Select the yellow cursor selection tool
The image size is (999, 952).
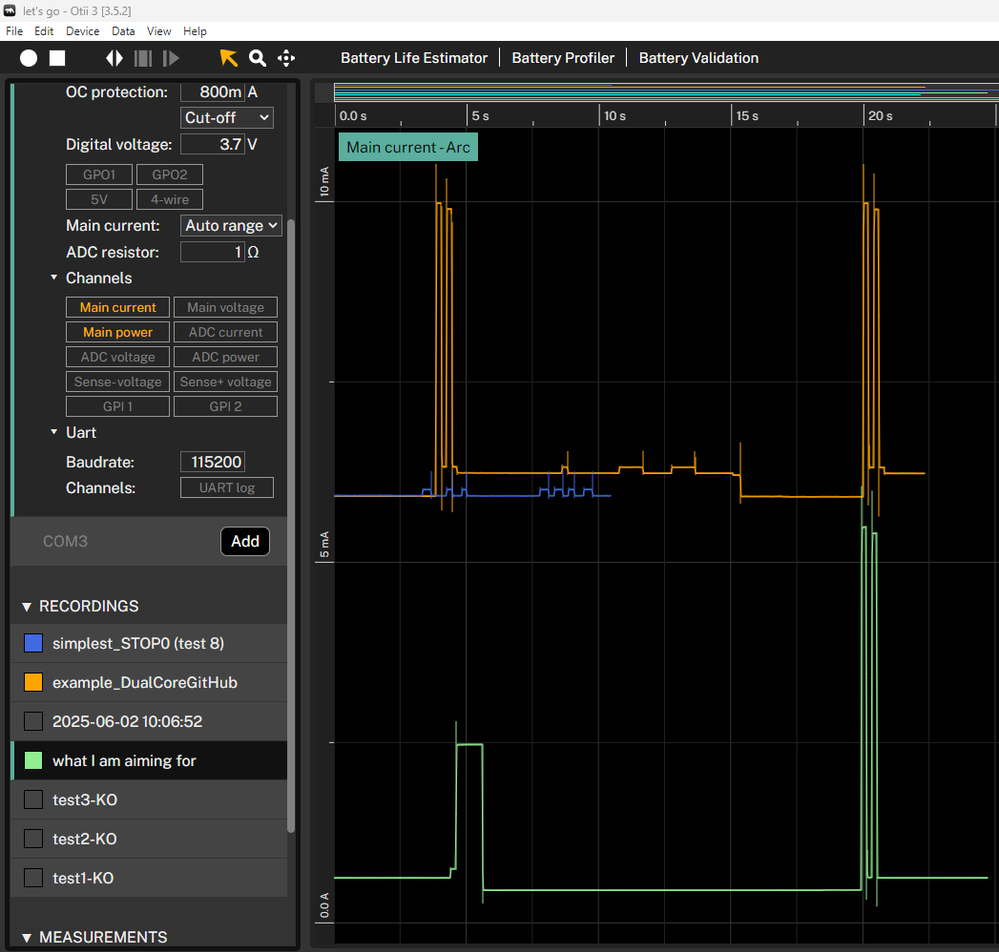pyautogui.click(x=229, y=58)
